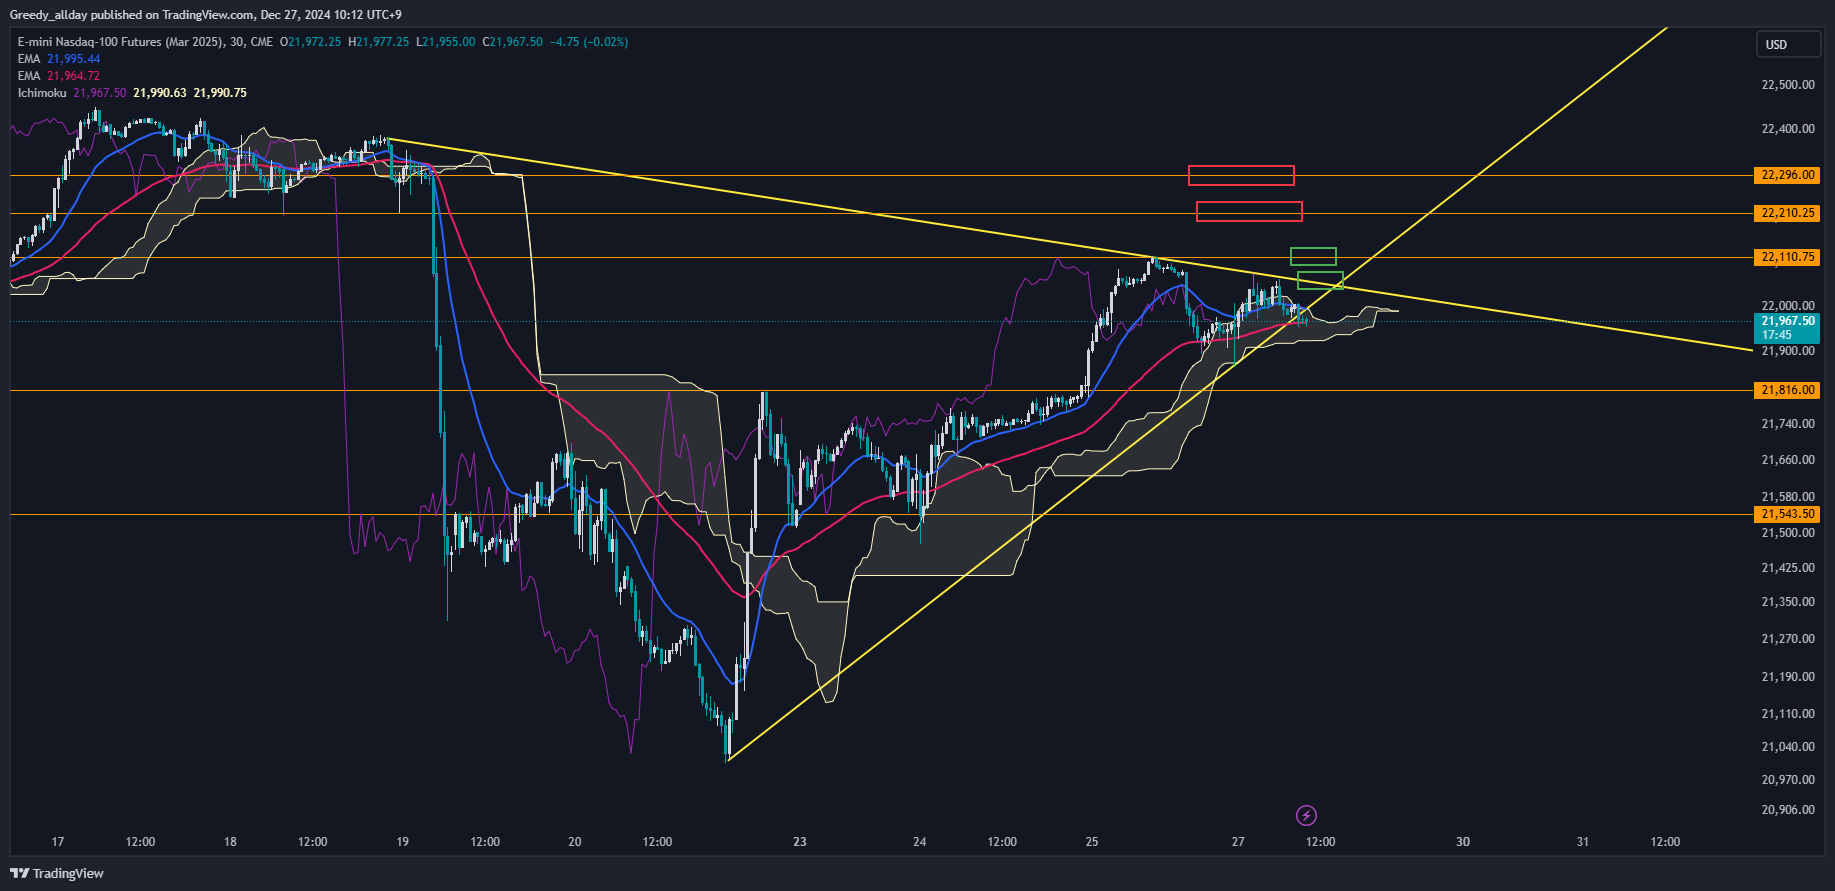Click the 22,296.00 price label
Image resolution: width=1835 pixels, height=891 pixels.
click(1787, 175)
